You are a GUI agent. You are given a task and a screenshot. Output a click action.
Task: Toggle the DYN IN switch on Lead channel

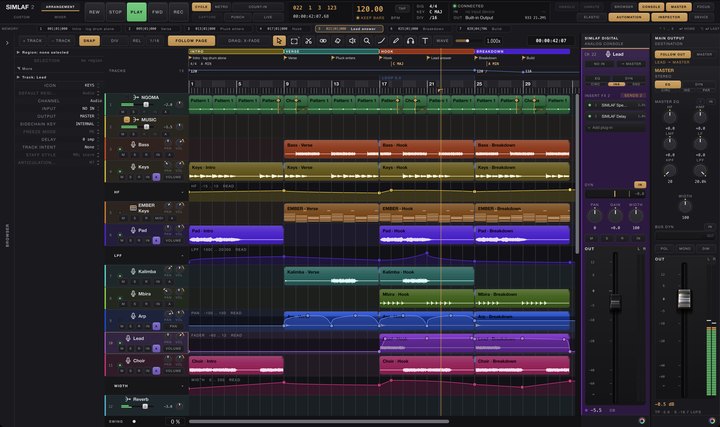point(640,185)
